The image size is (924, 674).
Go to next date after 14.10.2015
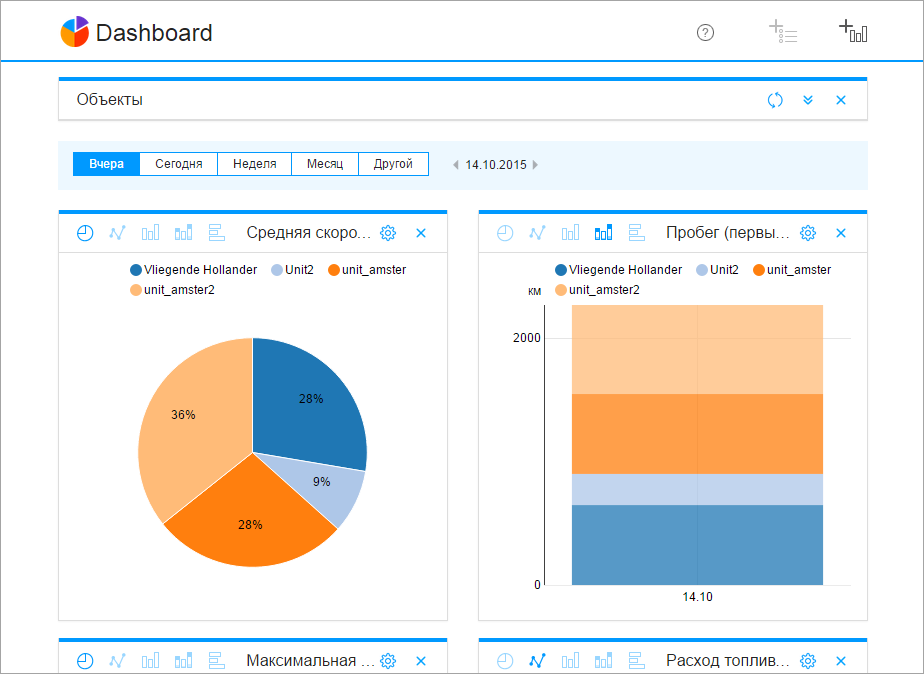coord(535,165)
